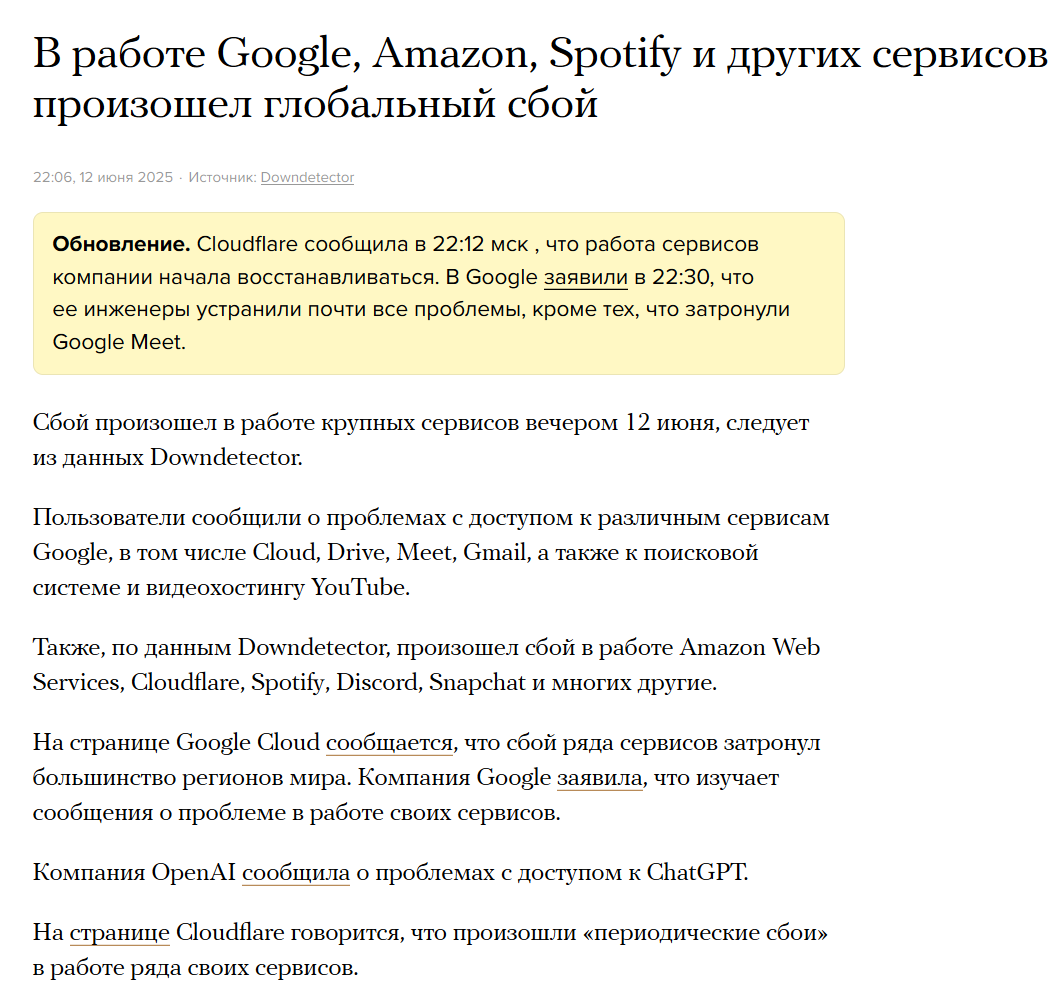Screen dimensions: 1064x999
Task: Click the word 'Snapchat' in the services list
Action: [x=477, y=682]
